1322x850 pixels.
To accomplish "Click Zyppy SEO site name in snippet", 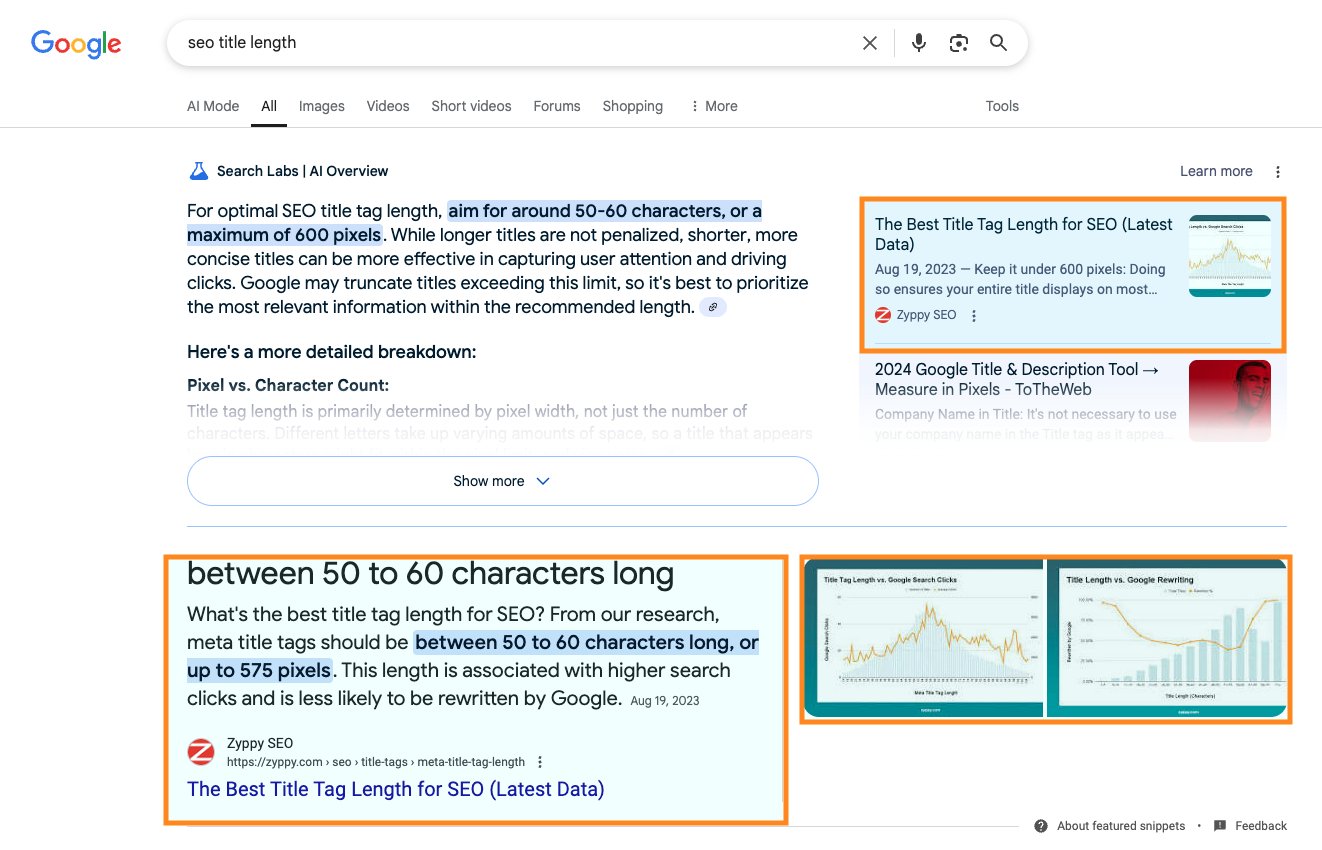I will pos(260,743).
